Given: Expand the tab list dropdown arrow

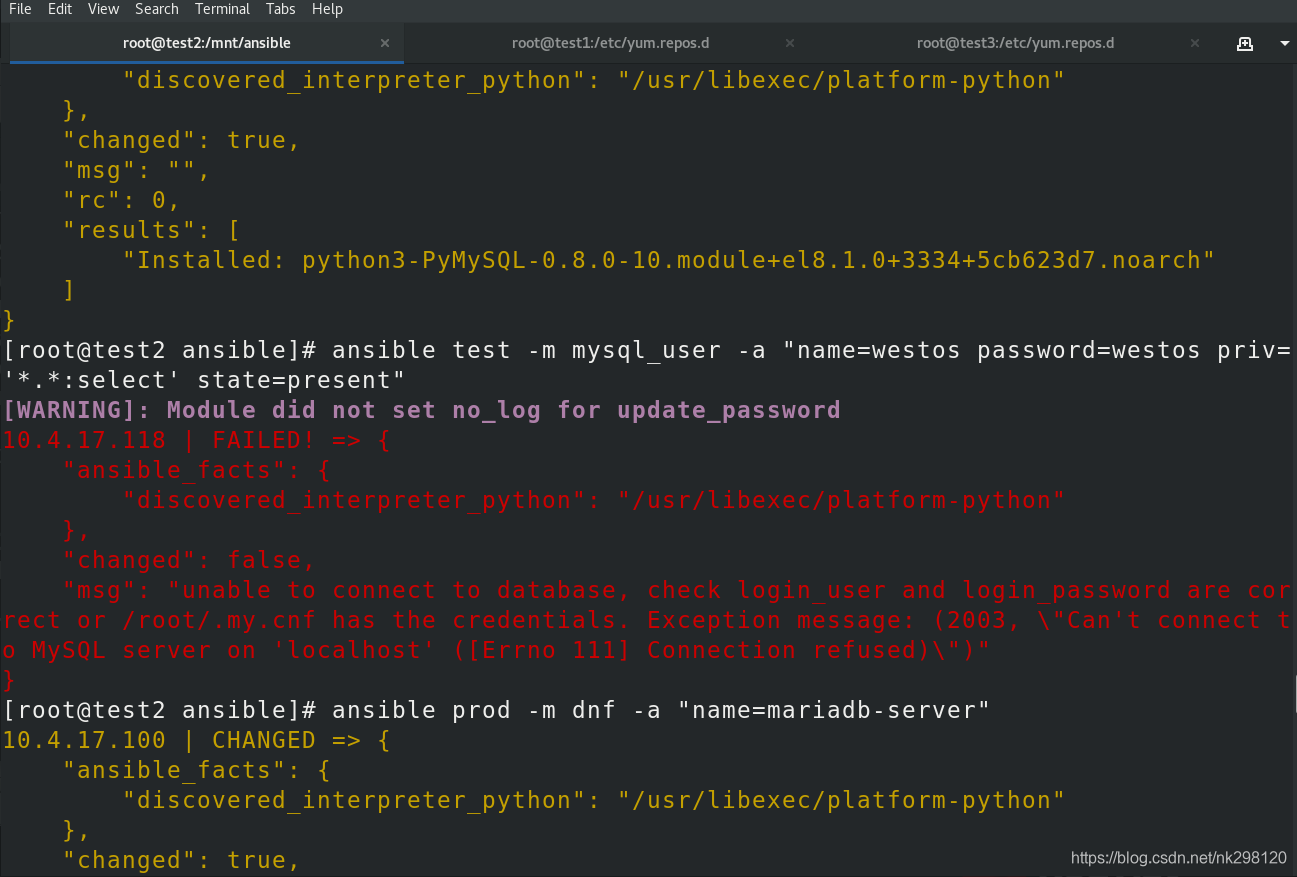Looking at the screenshot, I should pyautogui.click(x=1285, y=43).
